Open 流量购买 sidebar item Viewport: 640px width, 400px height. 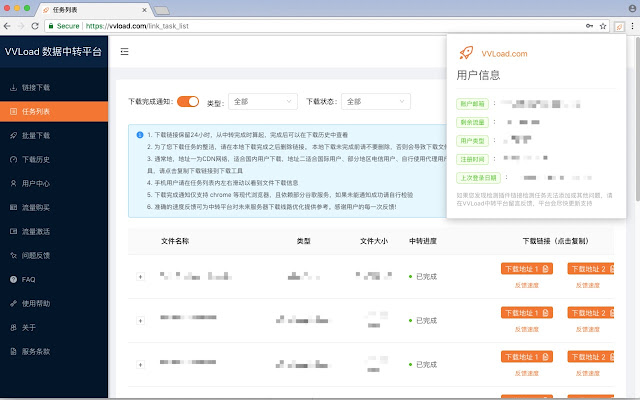click(54, 207)
